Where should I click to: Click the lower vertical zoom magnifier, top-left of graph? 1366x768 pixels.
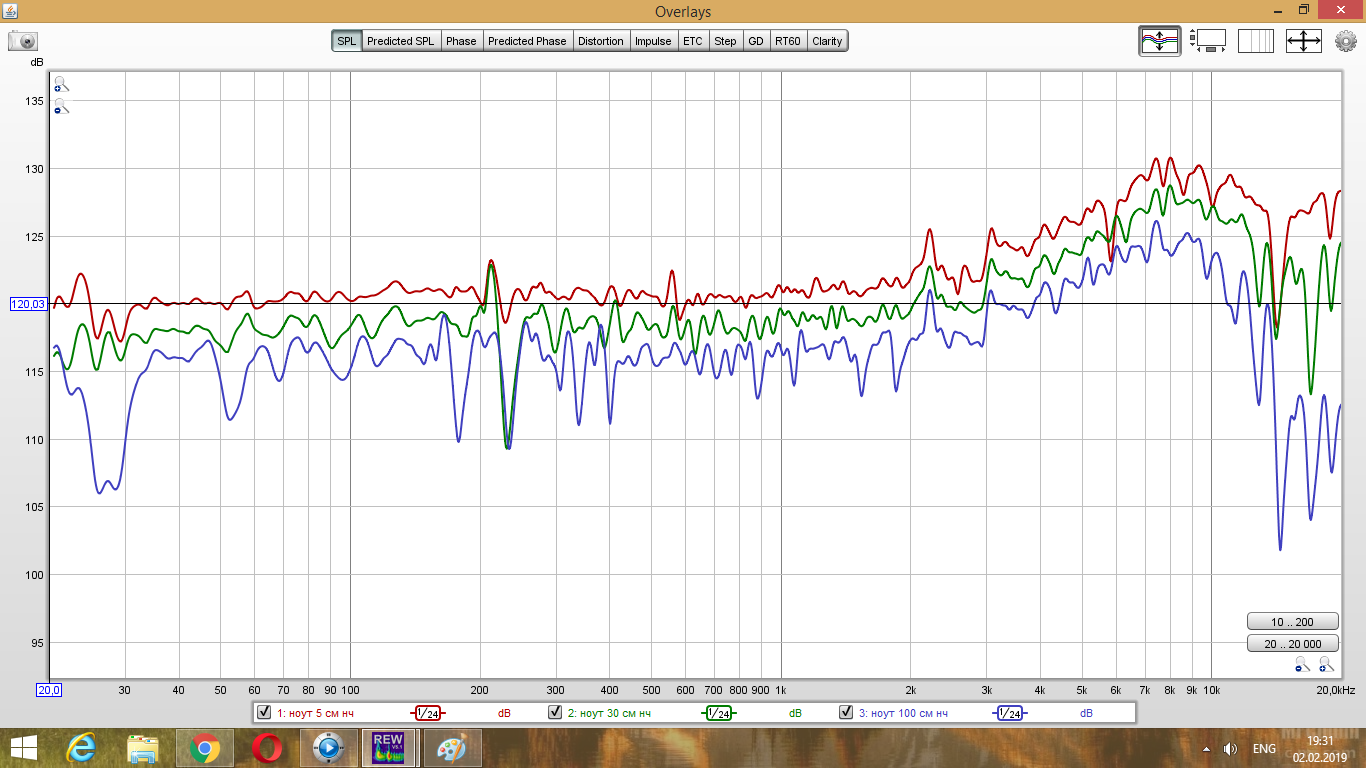click(61, 106)
